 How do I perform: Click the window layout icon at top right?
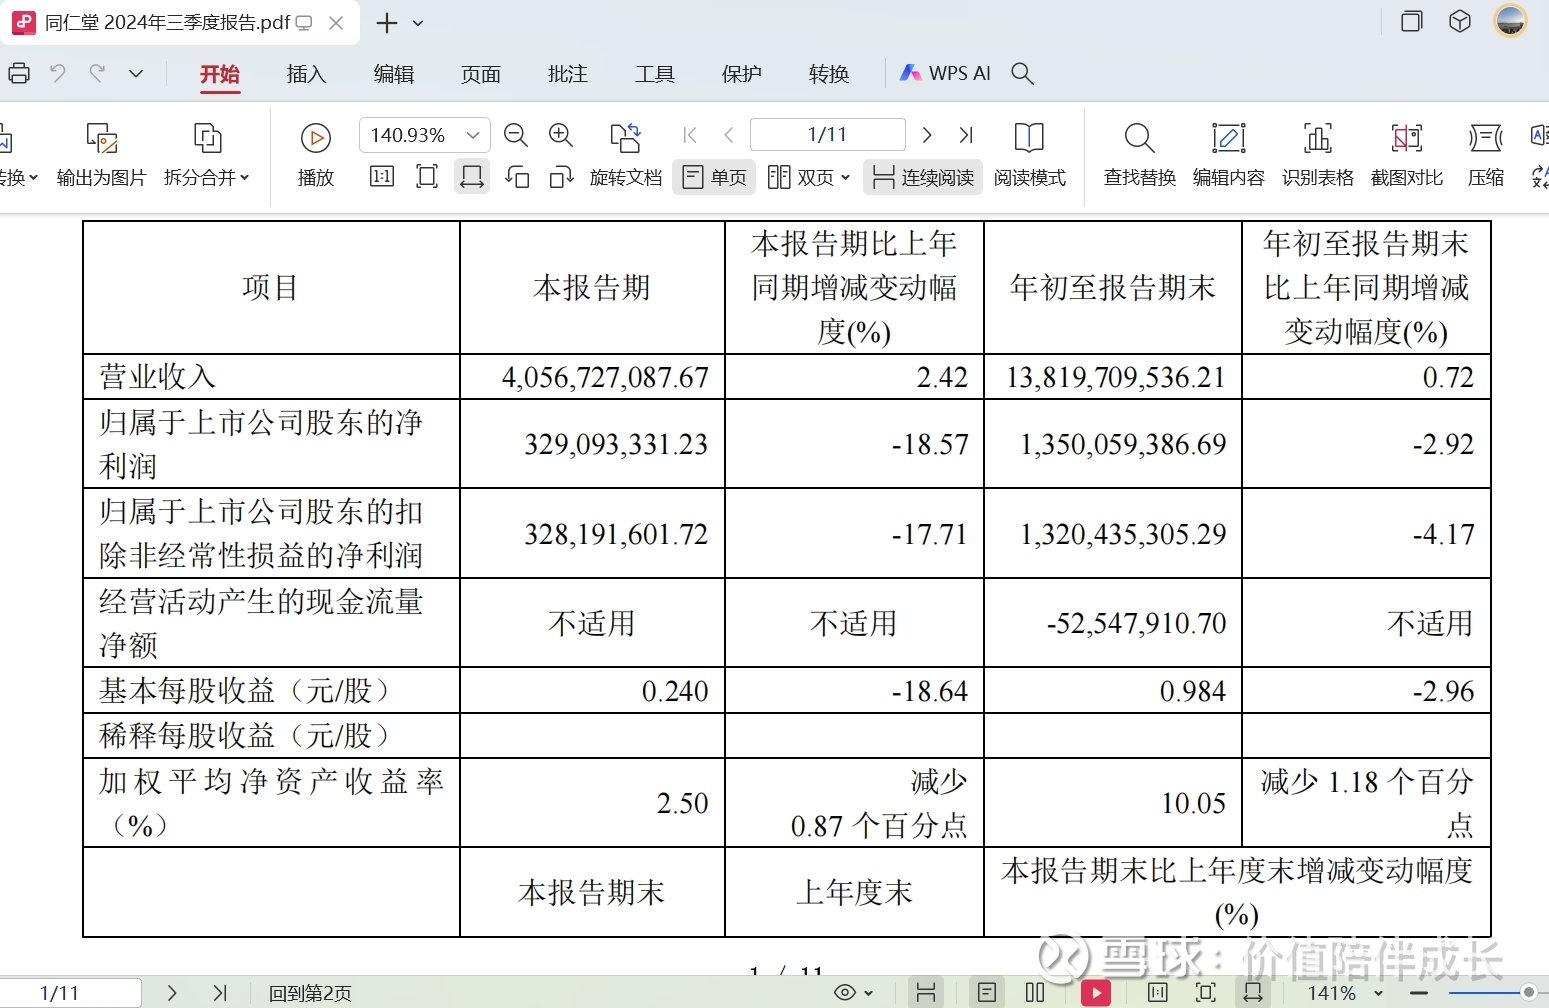[x=1411, y=21]
